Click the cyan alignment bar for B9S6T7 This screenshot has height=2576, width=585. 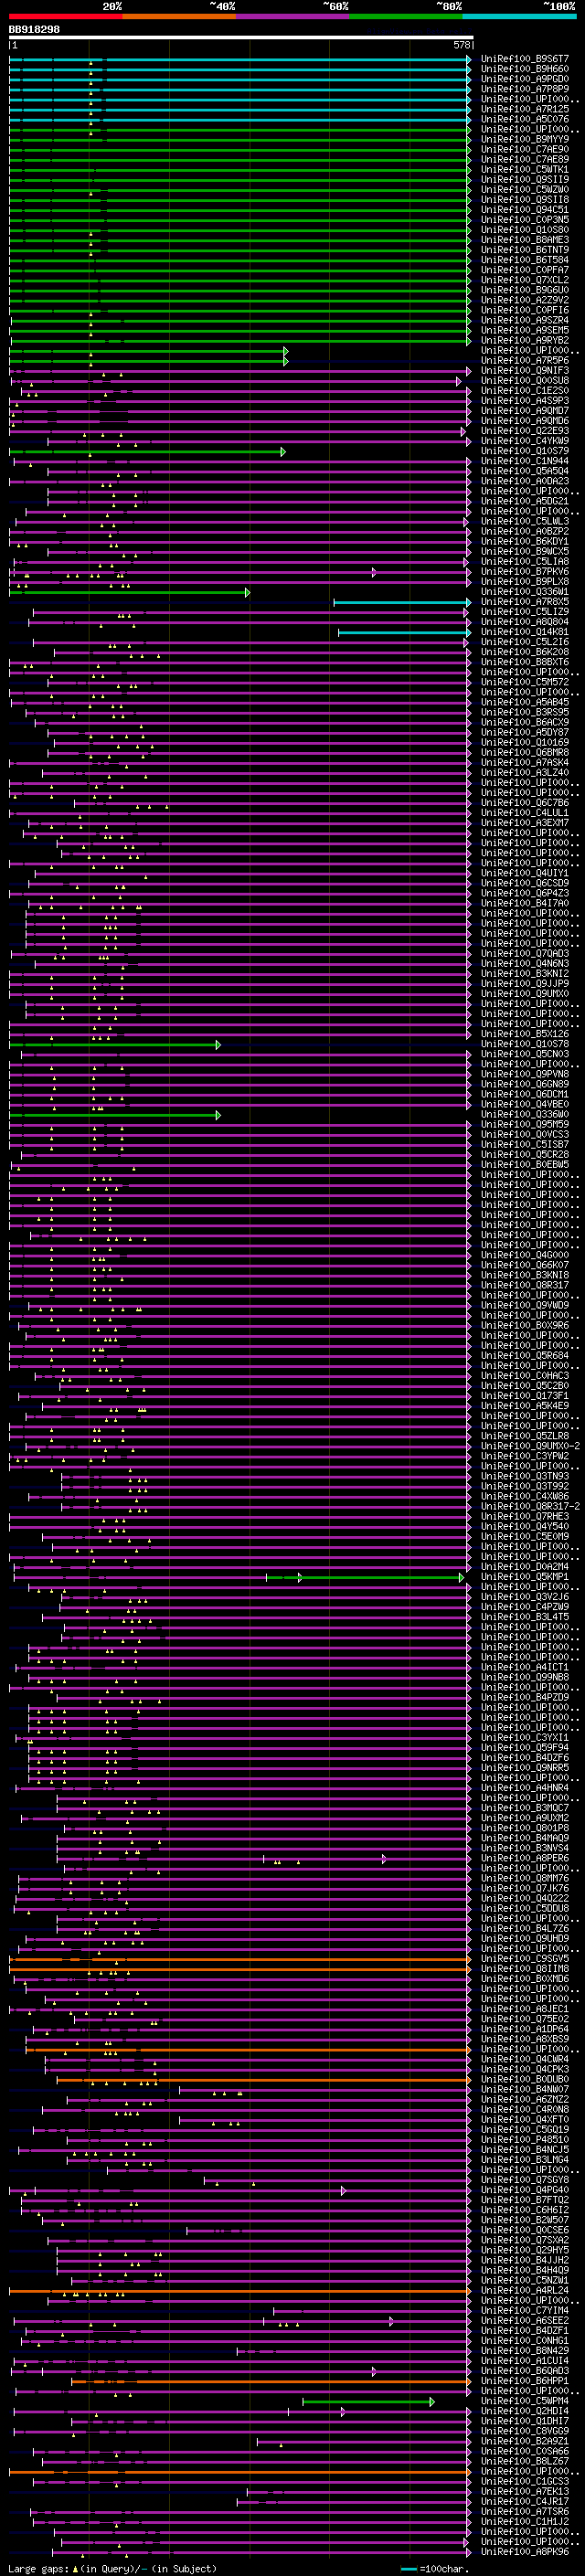point(240,59)
